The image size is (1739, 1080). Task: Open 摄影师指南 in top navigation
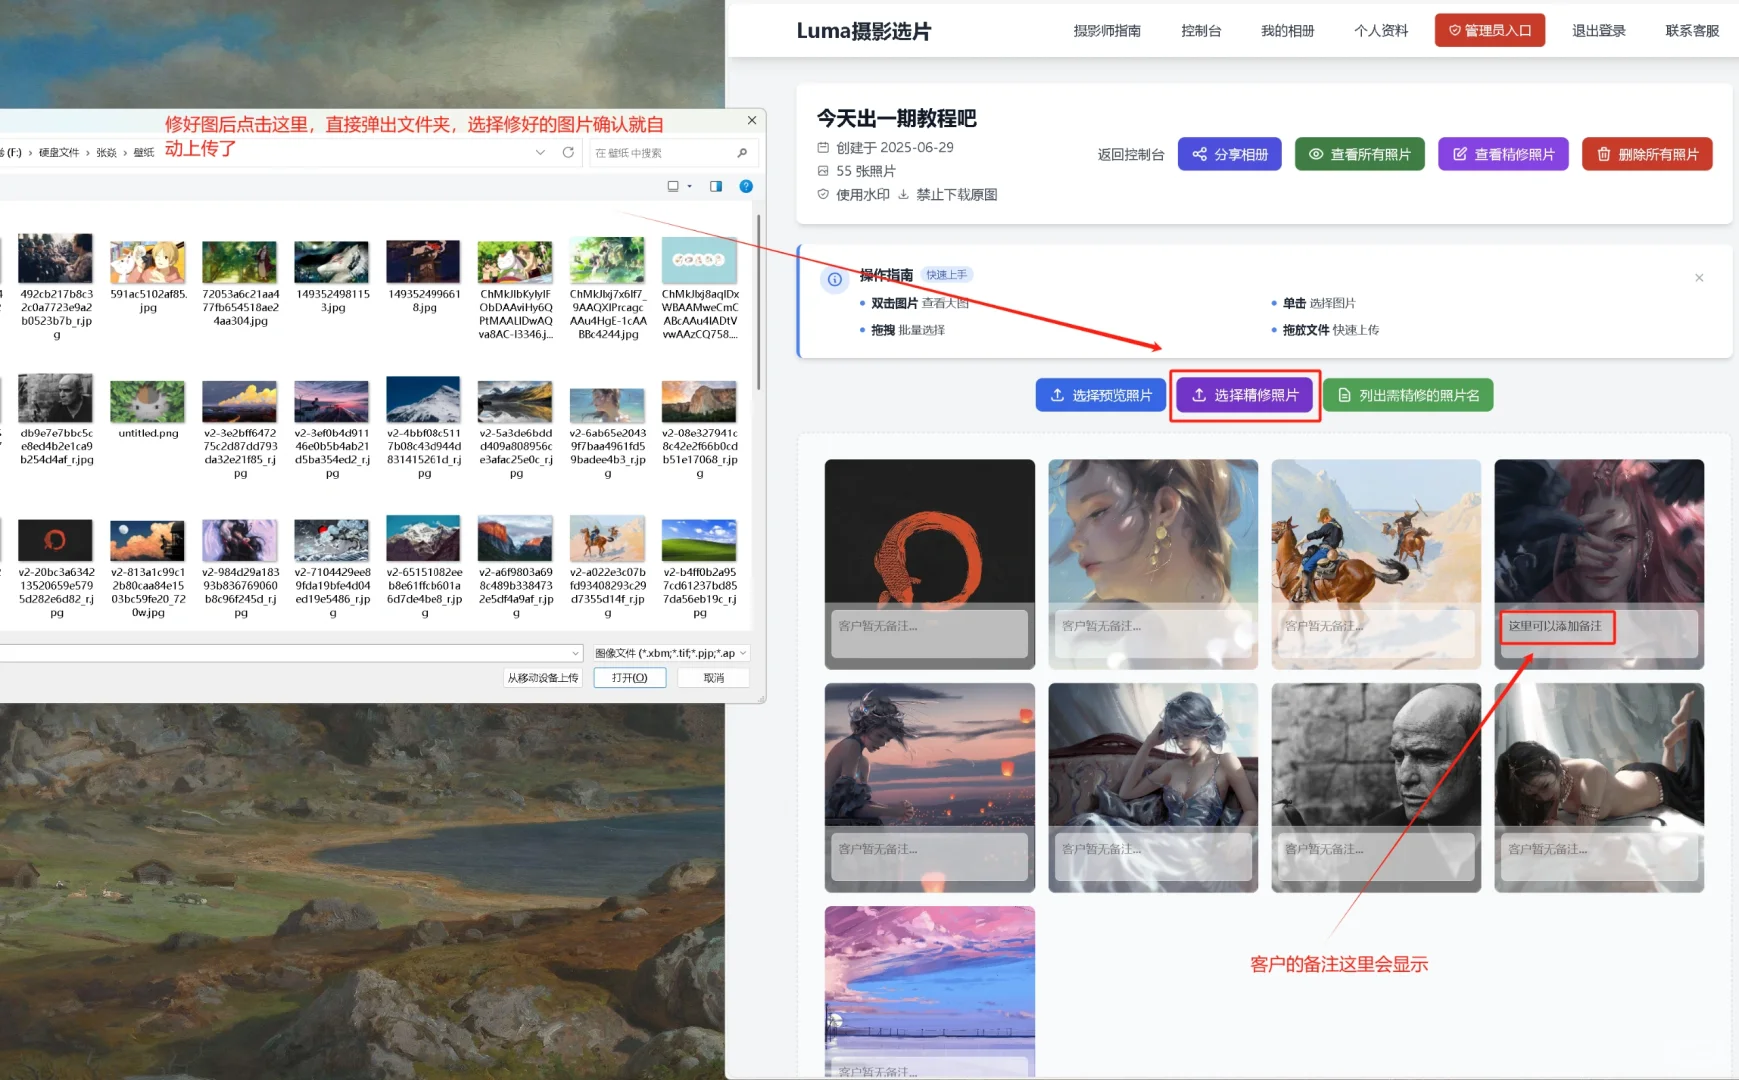click(1107, 31)
